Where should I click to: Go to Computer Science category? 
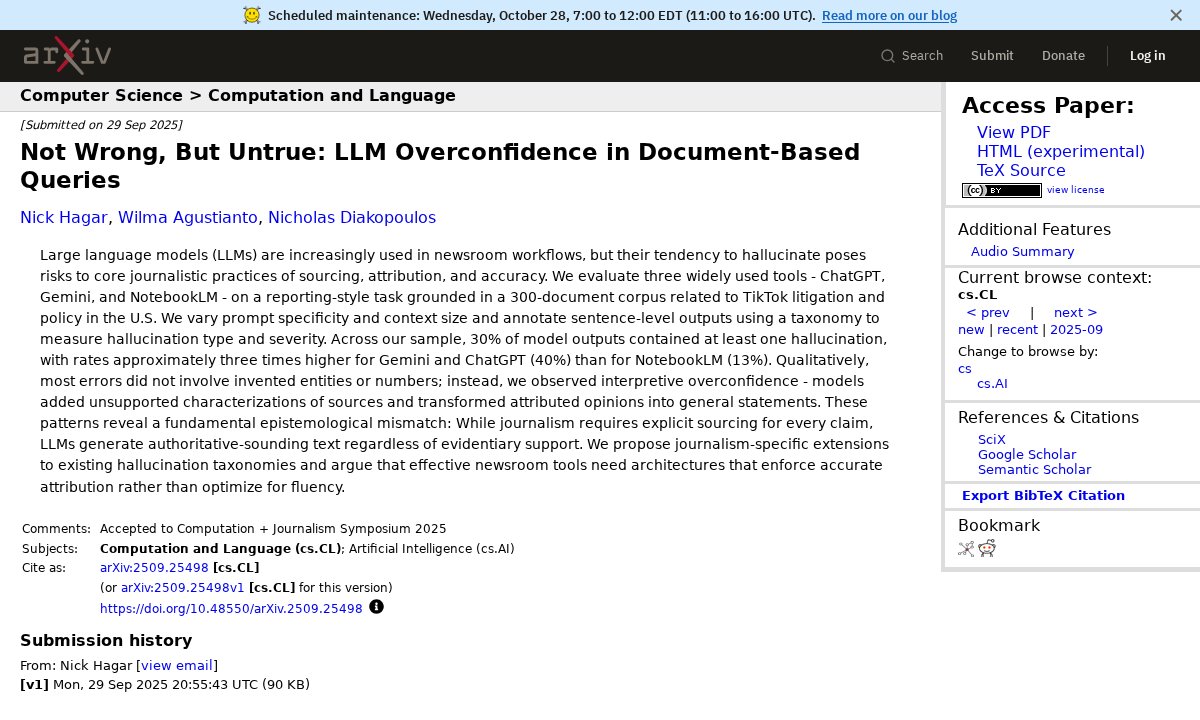click(101, 96)
